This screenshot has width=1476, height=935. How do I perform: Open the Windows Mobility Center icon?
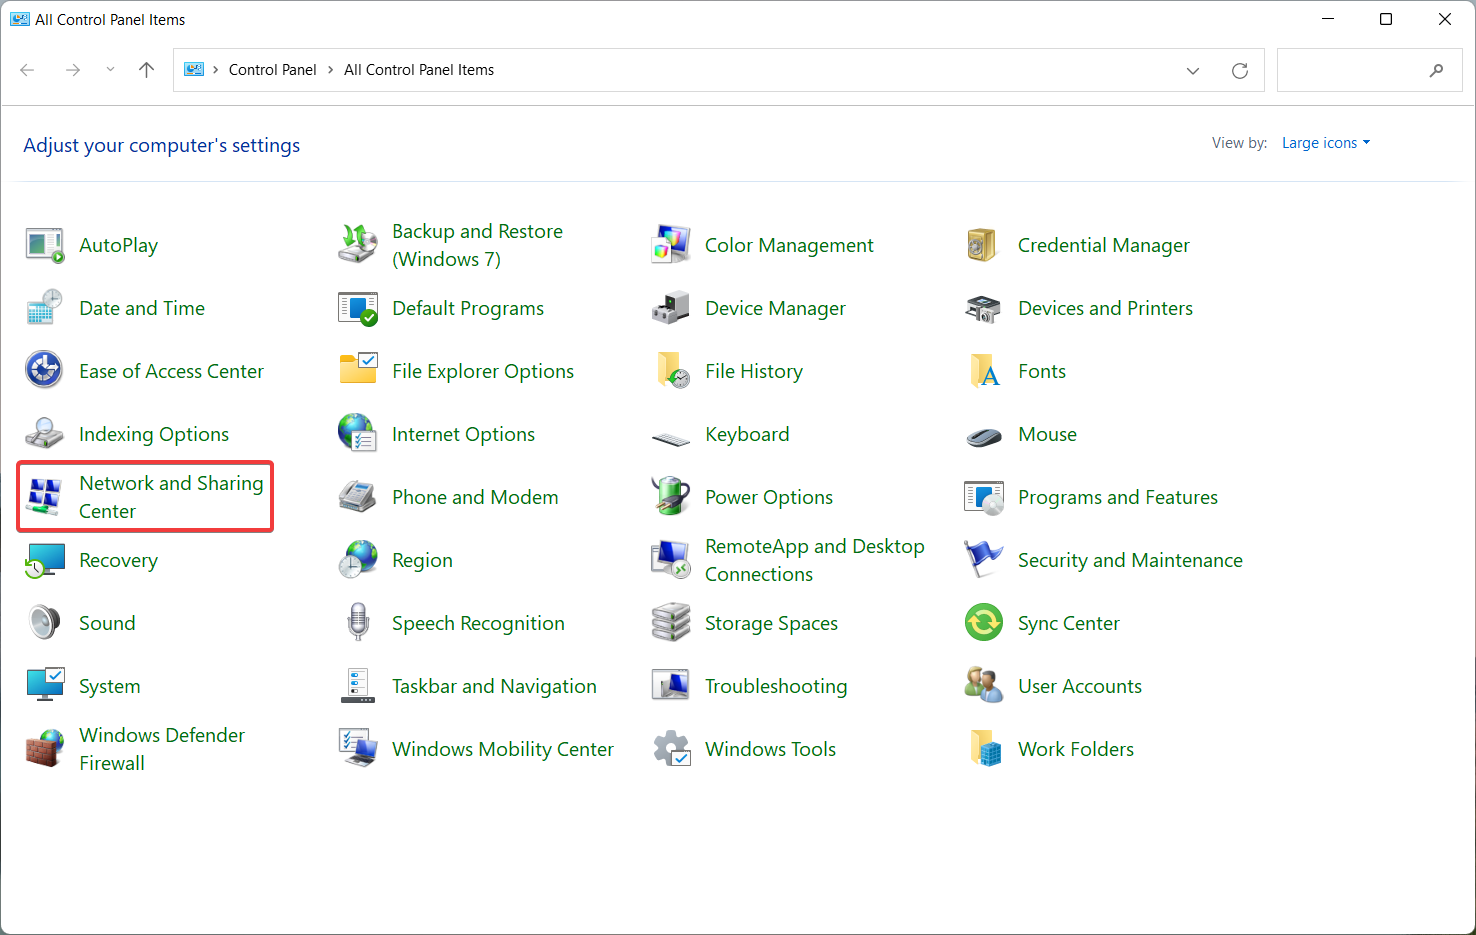pyautogui.click(x=357, y=749)
